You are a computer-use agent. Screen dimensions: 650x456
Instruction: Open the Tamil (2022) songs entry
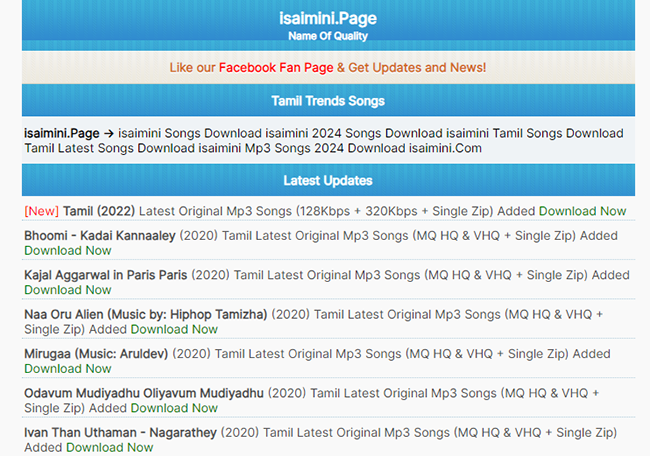click(99, 211)
